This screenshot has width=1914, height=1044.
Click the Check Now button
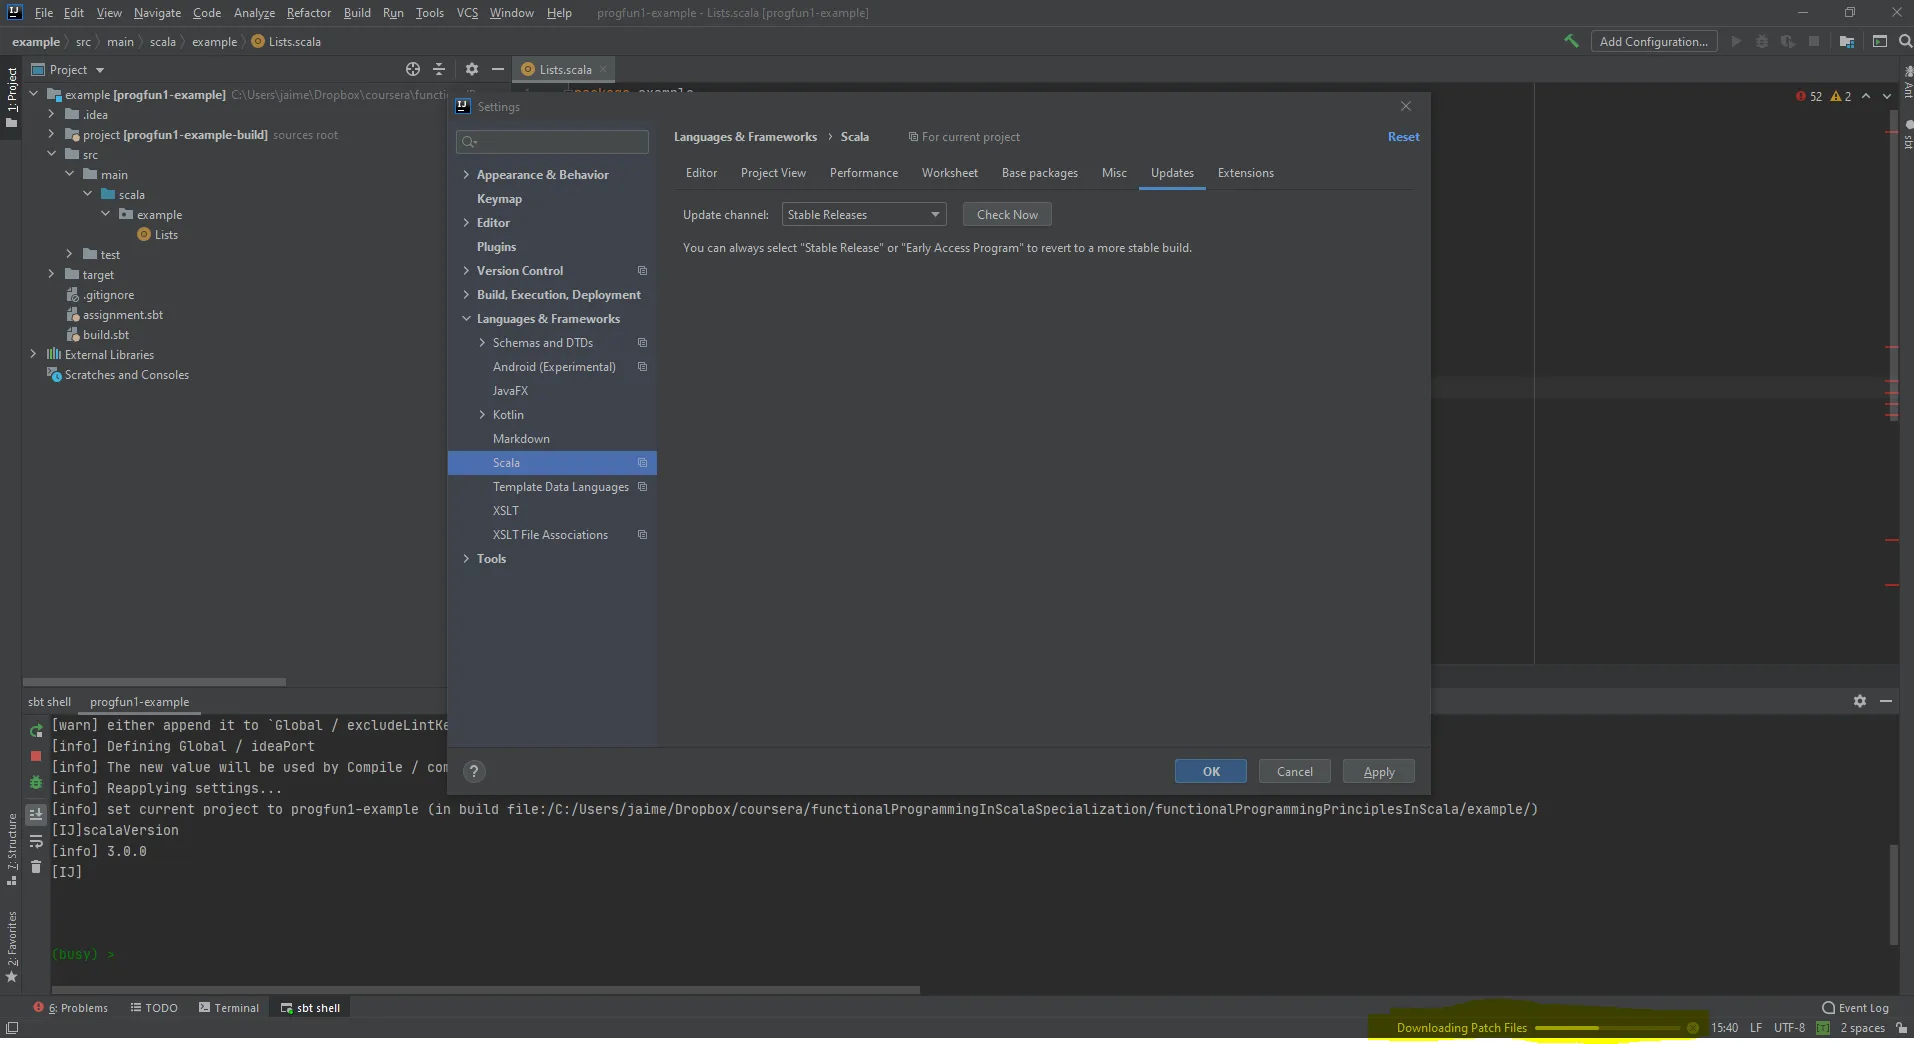pyautogui.click(x=1007, y=215)
